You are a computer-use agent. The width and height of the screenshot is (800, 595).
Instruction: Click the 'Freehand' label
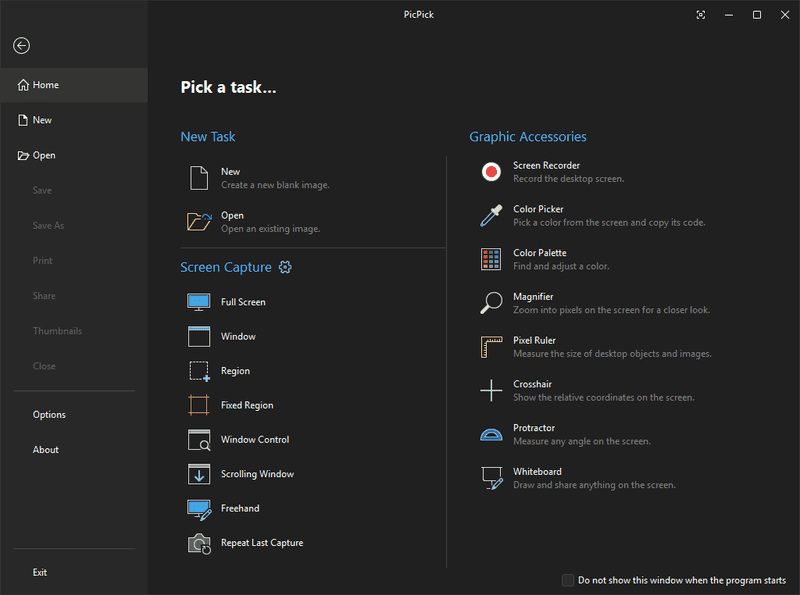point(240,508)
